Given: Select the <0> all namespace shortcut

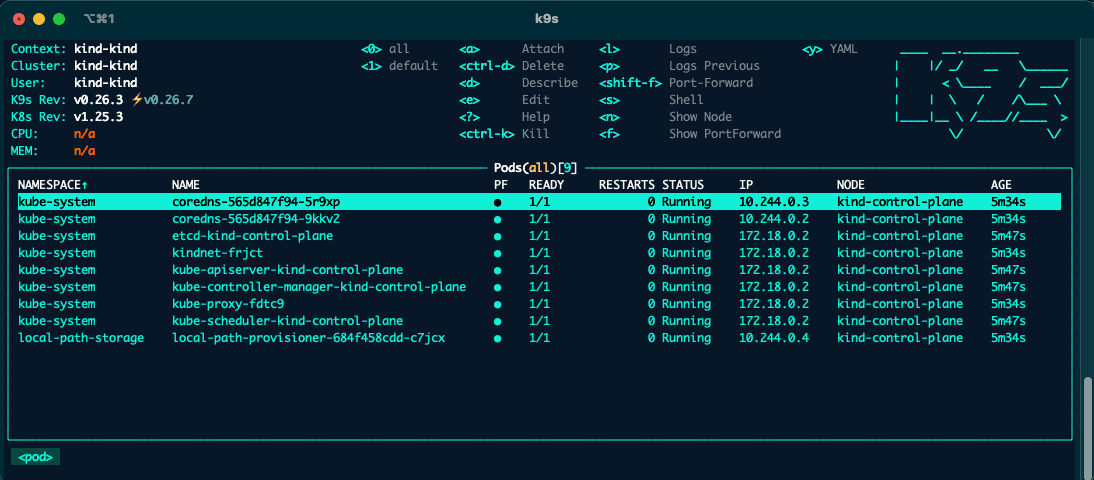Looking at the screenshot, I should pos(385,49).
